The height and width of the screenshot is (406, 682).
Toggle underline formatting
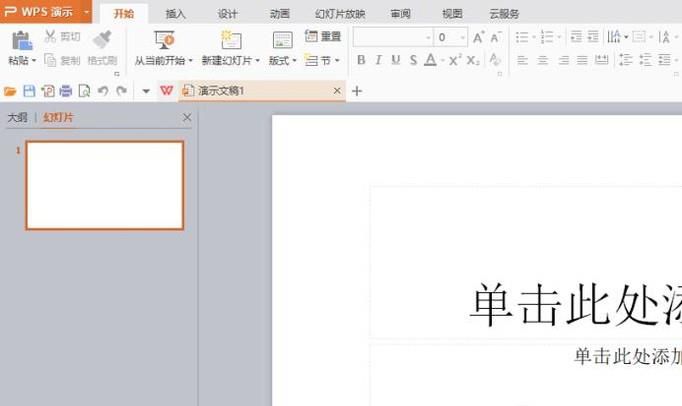(x=395, y=60)
